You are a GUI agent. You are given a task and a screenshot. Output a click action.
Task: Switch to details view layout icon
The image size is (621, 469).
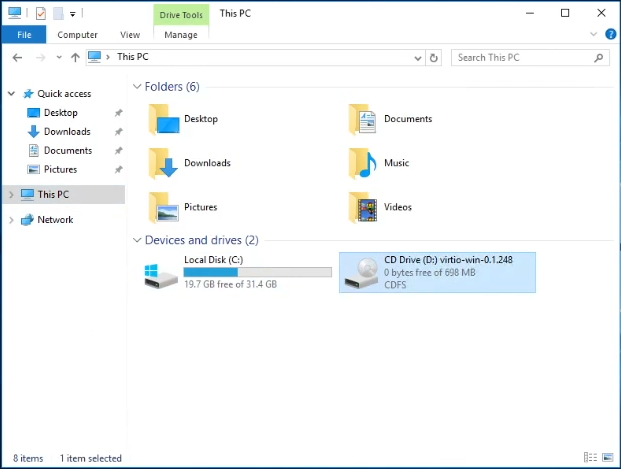(590, 458)
